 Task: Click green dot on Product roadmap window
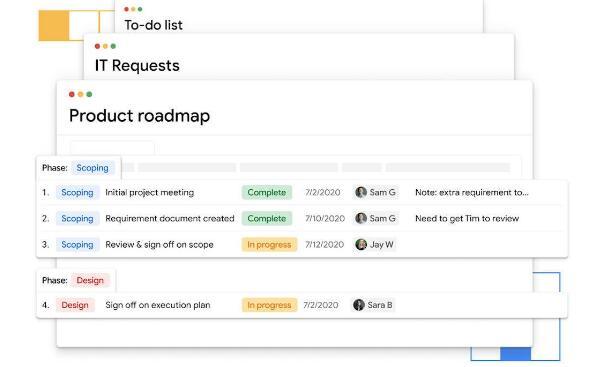pyautogui.click(x=89, y=94)
